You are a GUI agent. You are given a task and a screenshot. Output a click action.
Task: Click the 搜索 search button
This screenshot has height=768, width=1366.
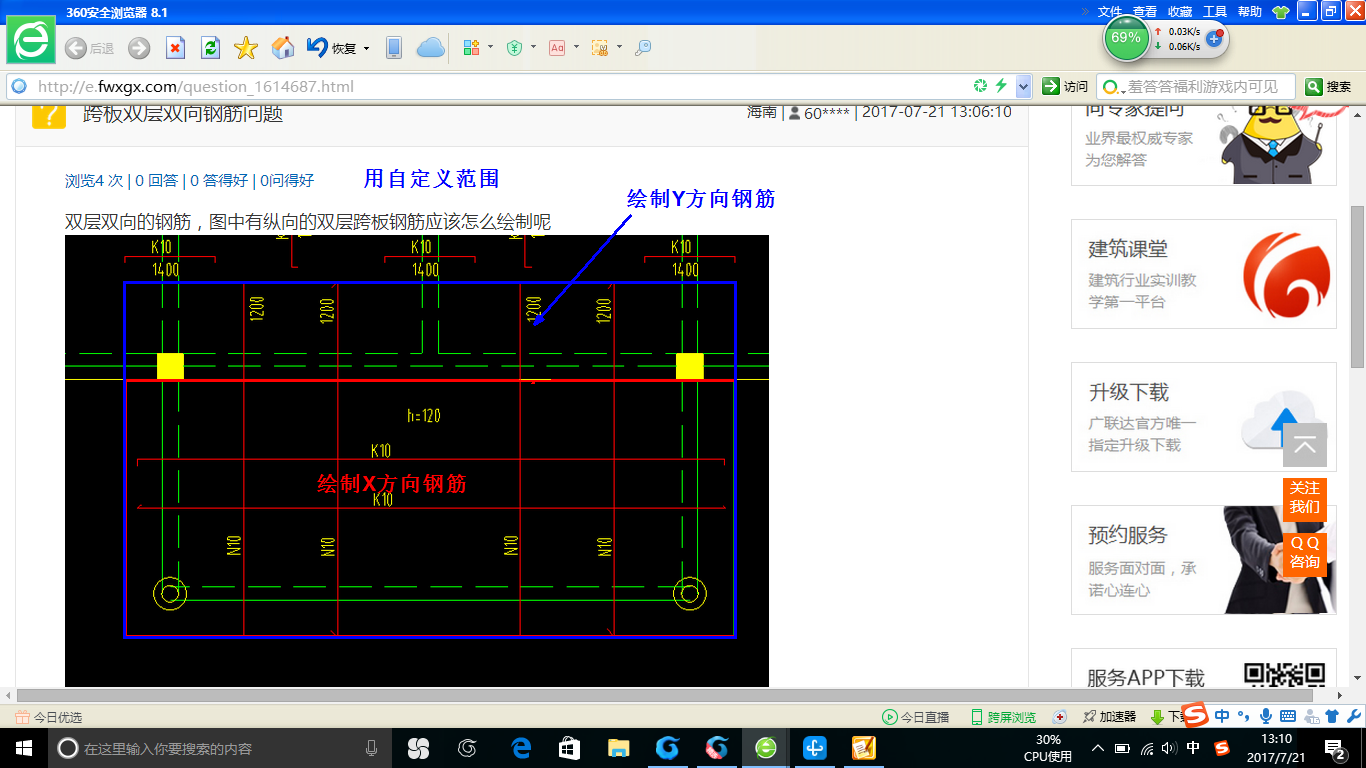point(1329,87)
